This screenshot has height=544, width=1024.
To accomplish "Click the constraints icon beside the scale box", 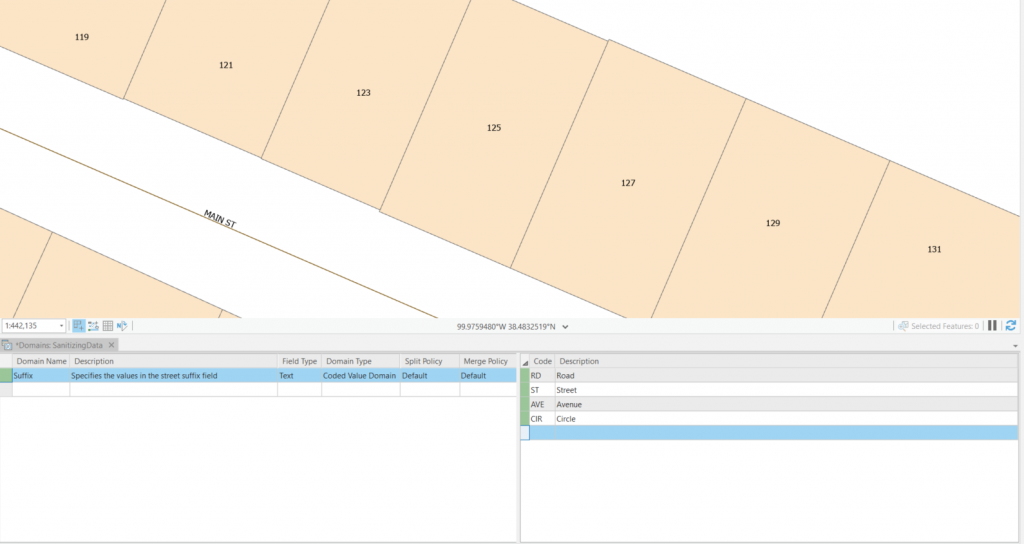I will tap(93, 326).
